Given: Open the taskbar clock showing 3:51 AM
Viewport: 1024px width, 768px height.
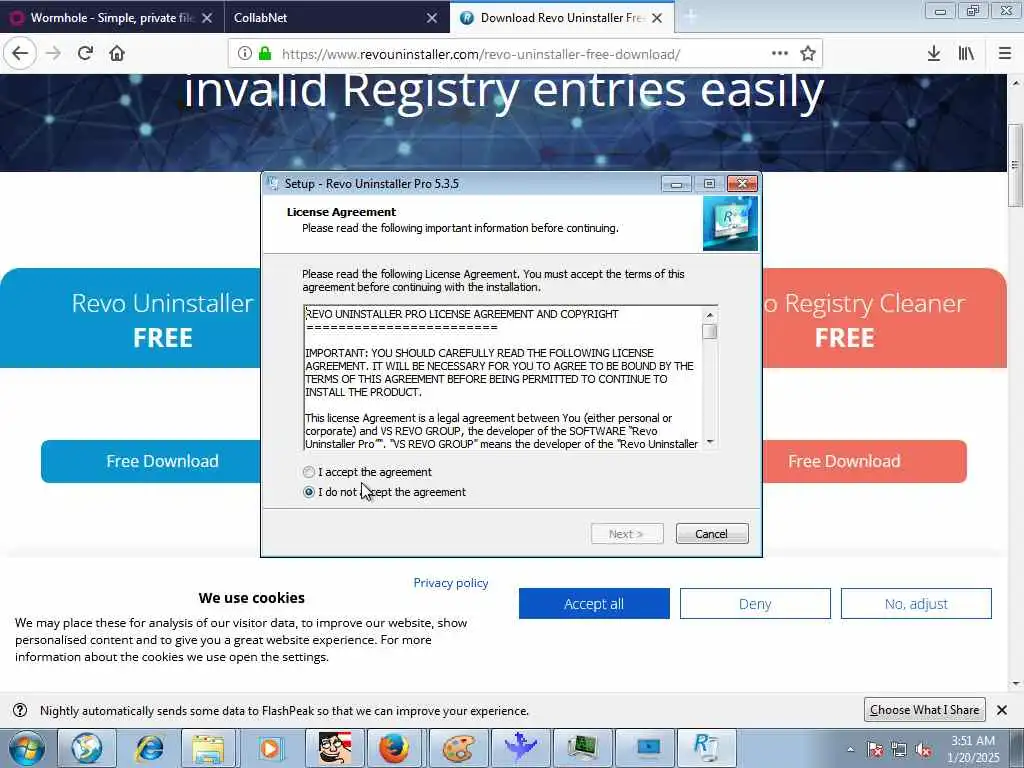Looking at the screenshot, I should [973, 749].
